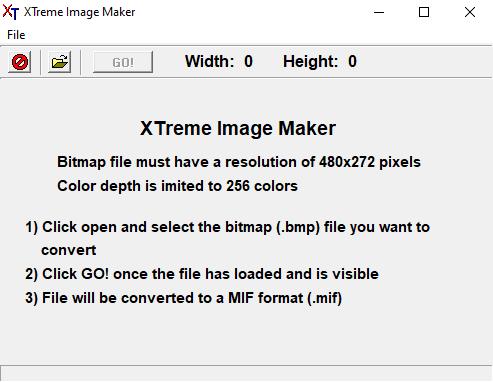Click the red stop/cancel toolbar icon

(x=20, y=62)
